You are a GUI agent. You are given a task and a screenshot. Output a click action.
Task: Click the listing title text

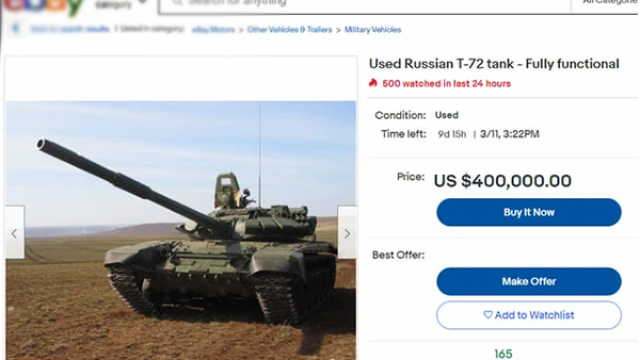pyautogui.click(x=494, y=64)
